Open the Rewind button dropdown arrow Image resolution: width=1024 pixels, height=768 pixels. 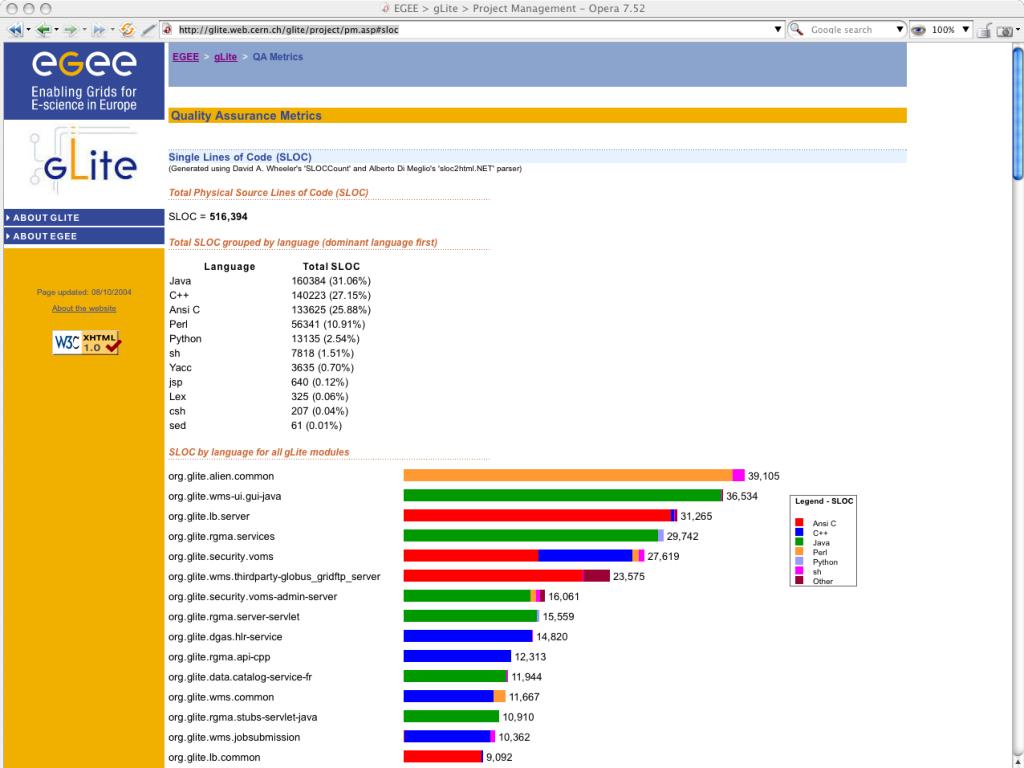(x=28, y=29)
